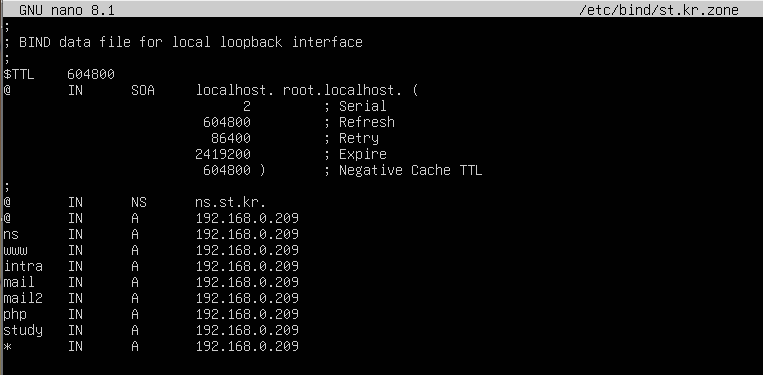Place cursor on ns.st.kr. nameserver entry

[231, 202]
